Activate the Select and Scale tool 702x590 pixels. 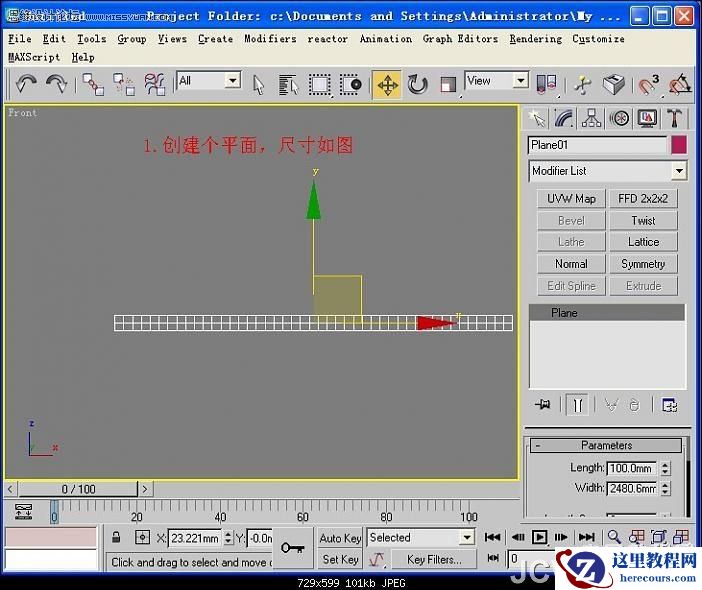(448, 84)
